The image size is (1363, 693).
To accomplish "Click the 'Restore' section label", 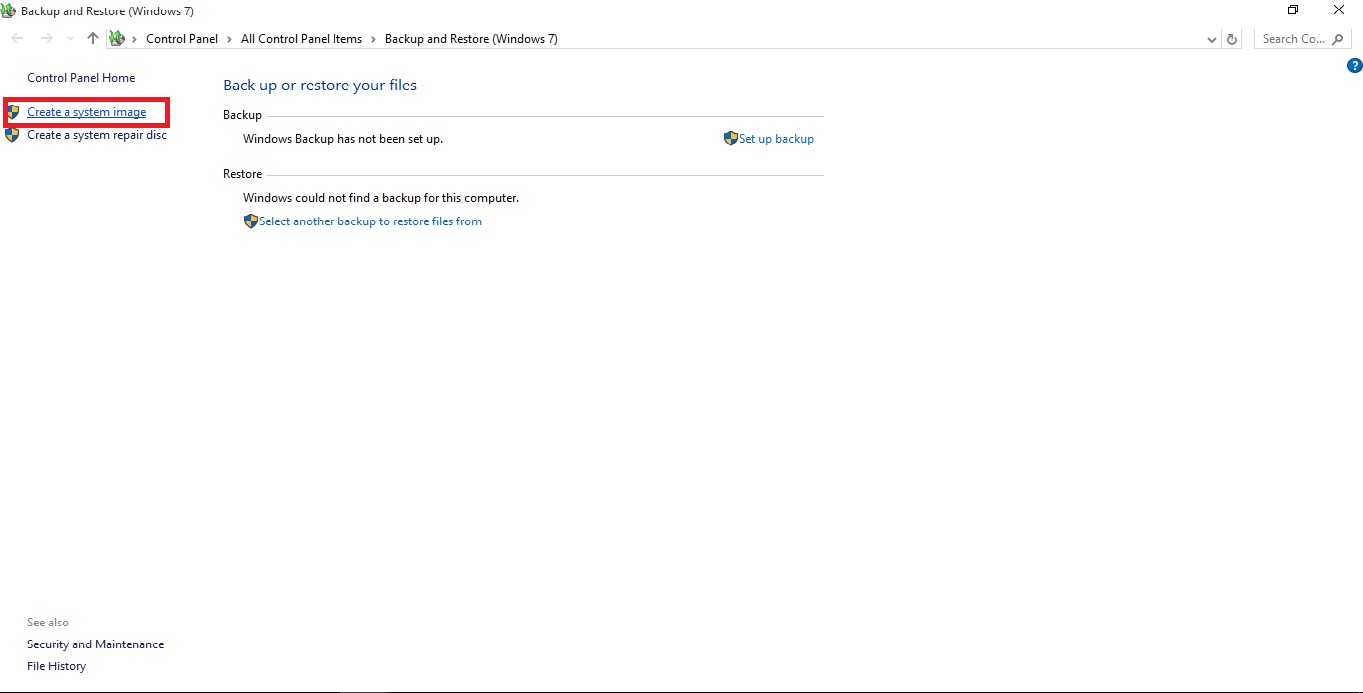I will coord(242,174).
